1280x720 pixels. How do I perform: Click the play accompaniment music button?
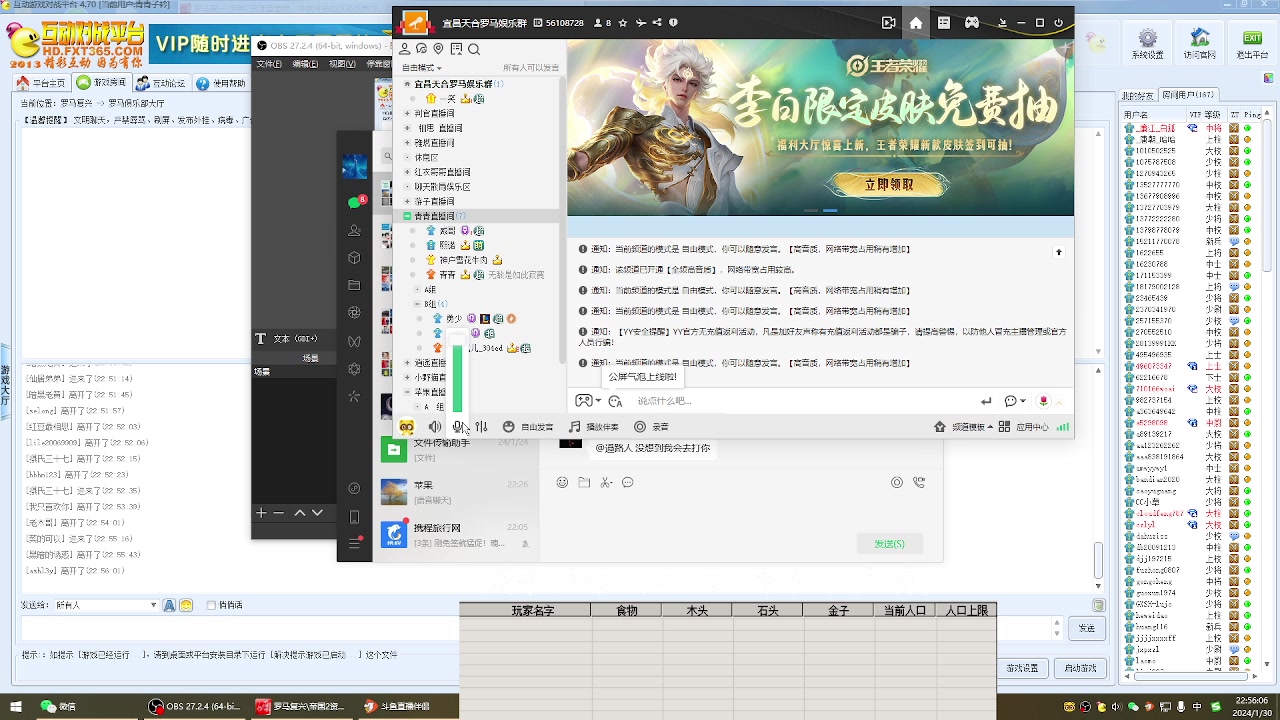click(593, 427)
